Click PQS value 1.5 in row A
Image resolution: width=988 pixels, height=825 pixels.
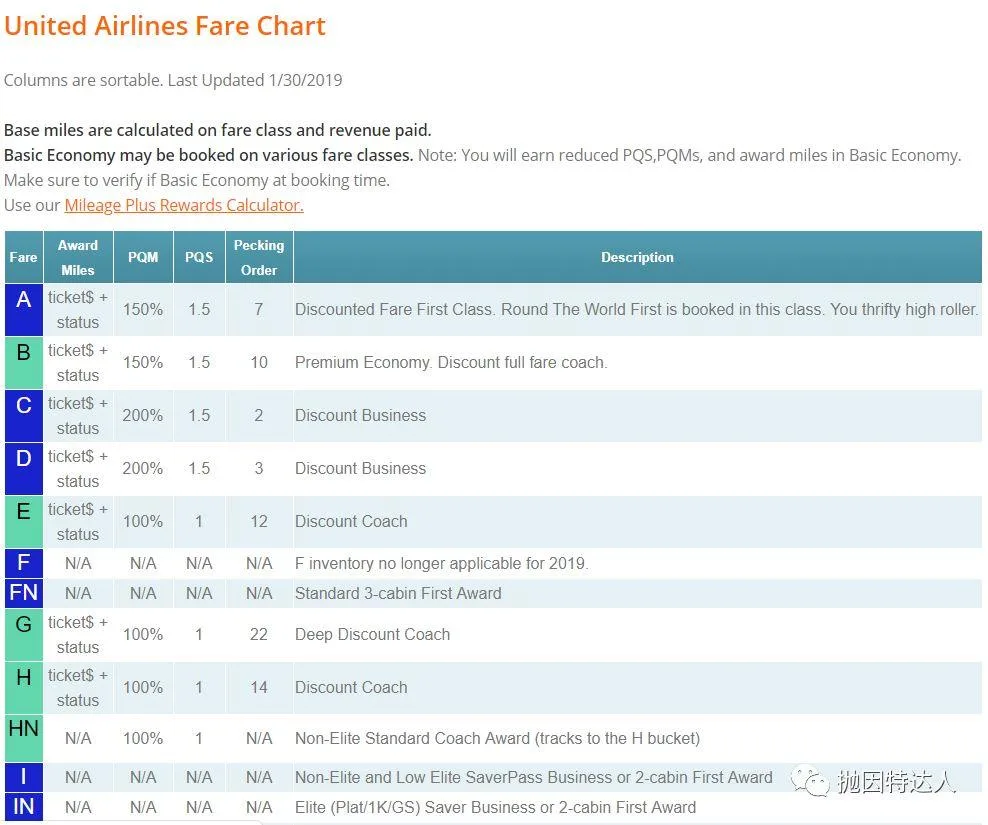[x=199, y=309]
